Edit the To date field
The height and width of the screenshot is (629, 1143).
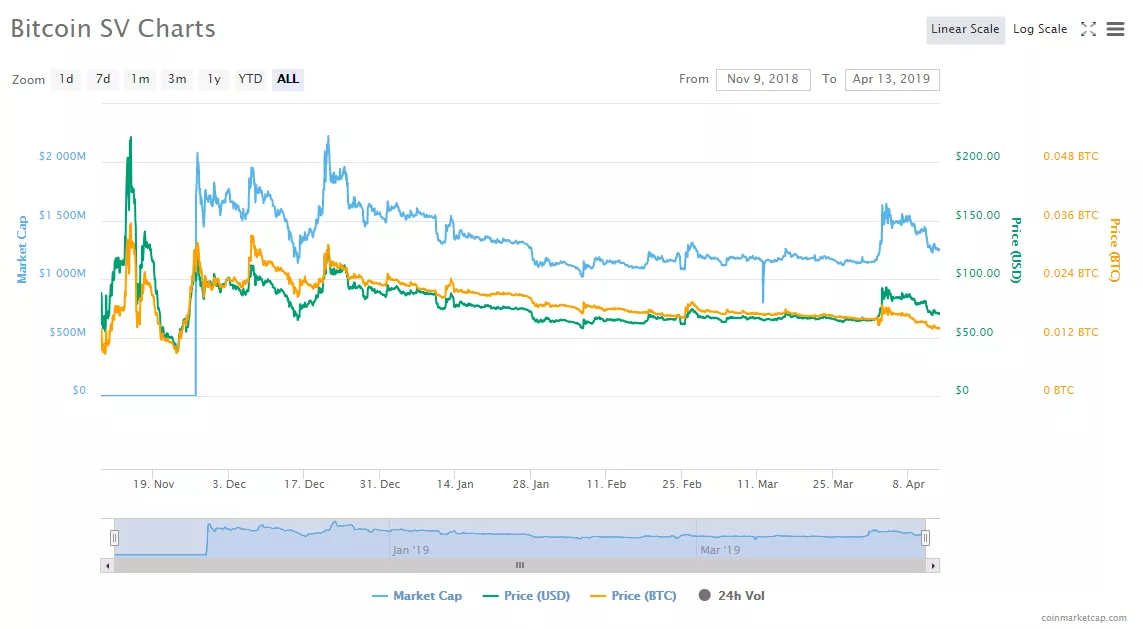pos(892,79)
